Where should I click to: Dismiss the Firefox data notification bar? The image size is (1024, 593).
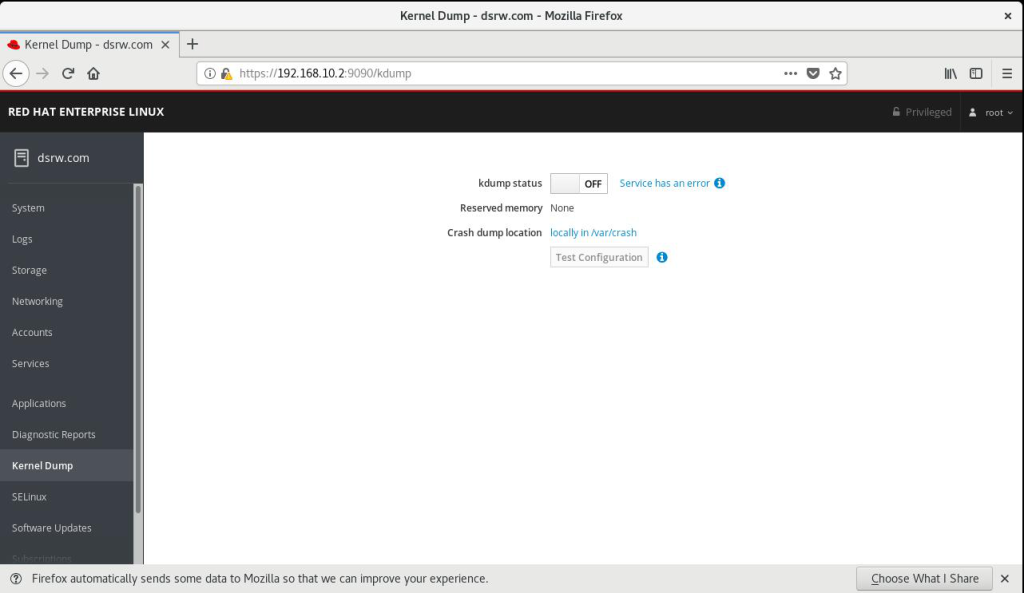pyautogui.click(x=1004, y=579)
